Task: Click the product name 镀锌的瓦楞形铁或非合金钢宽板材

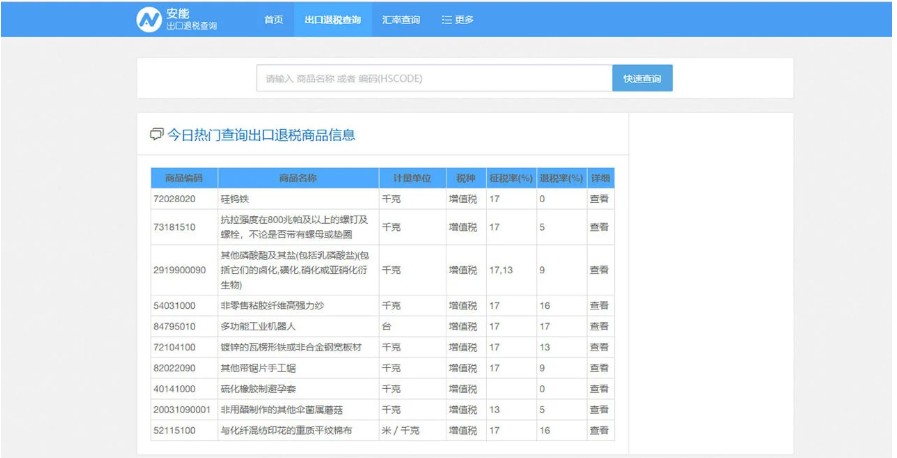Action: (x=291, y=347)
